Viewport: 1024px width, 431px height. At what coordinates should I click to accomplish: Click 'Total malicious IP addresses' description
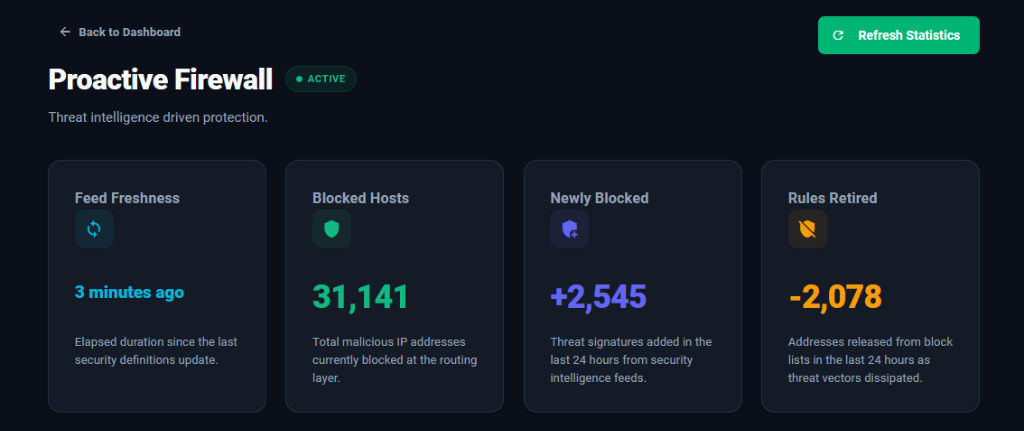click(x=395, y=360)
